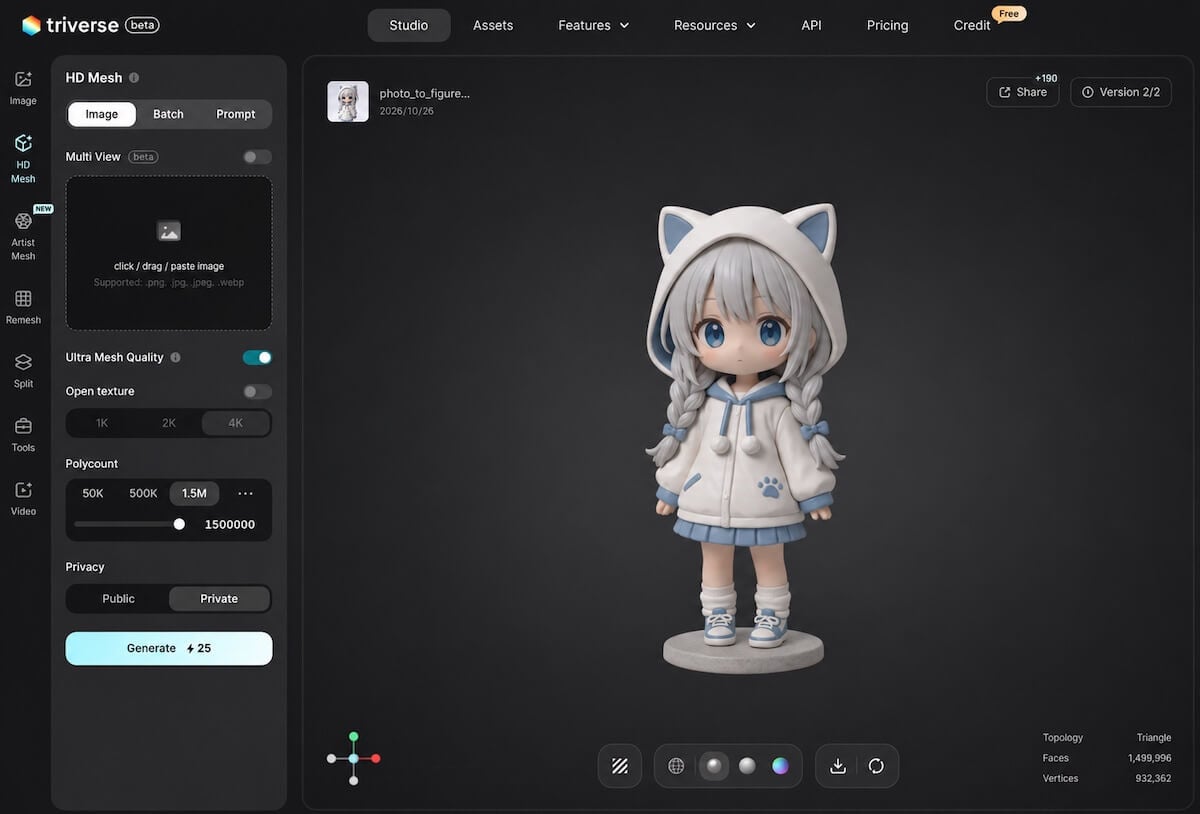Image resolution: width=1200 pixels, height=814 pixels.
Task: Set polycount preset to 500K
Action: [143, 493]
